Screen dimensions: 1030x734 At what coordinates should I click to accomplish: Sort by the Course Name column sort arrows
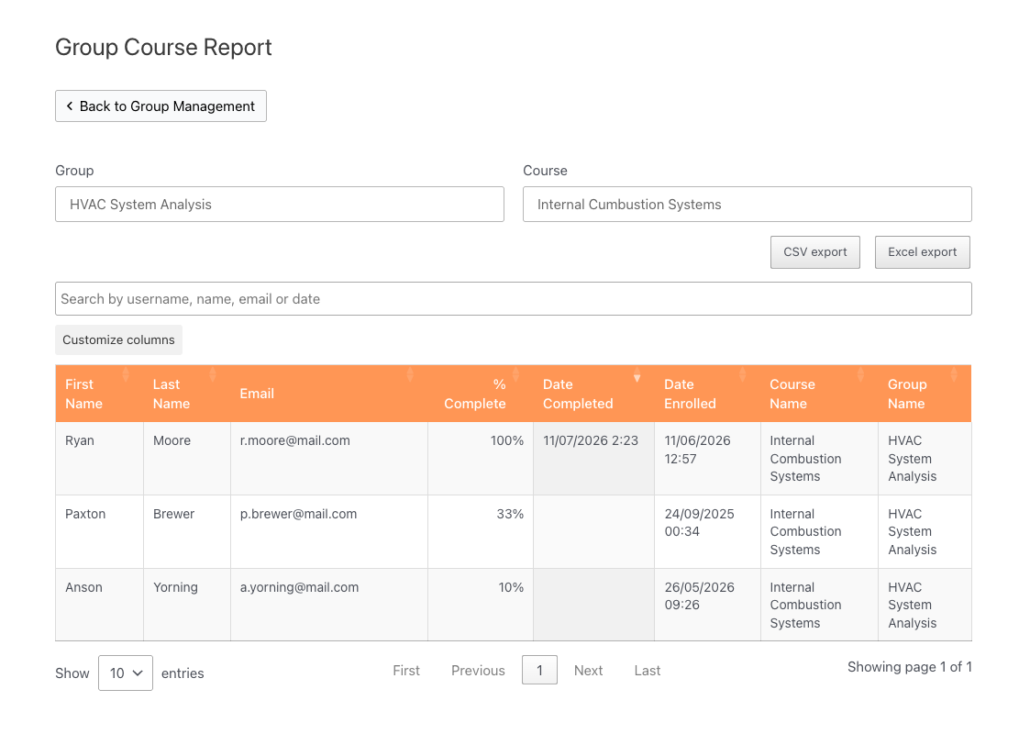[x=861, y=375]
